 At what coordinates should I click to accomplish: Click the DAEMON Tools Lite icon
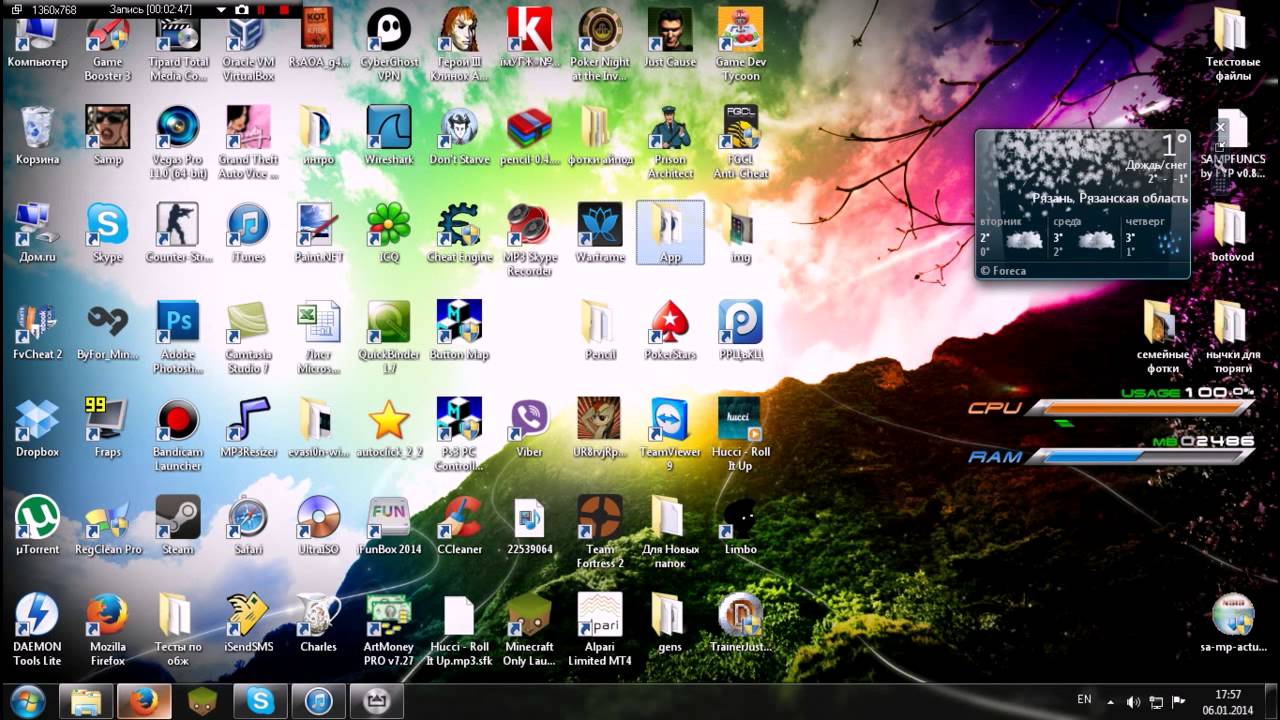(37, 630)
